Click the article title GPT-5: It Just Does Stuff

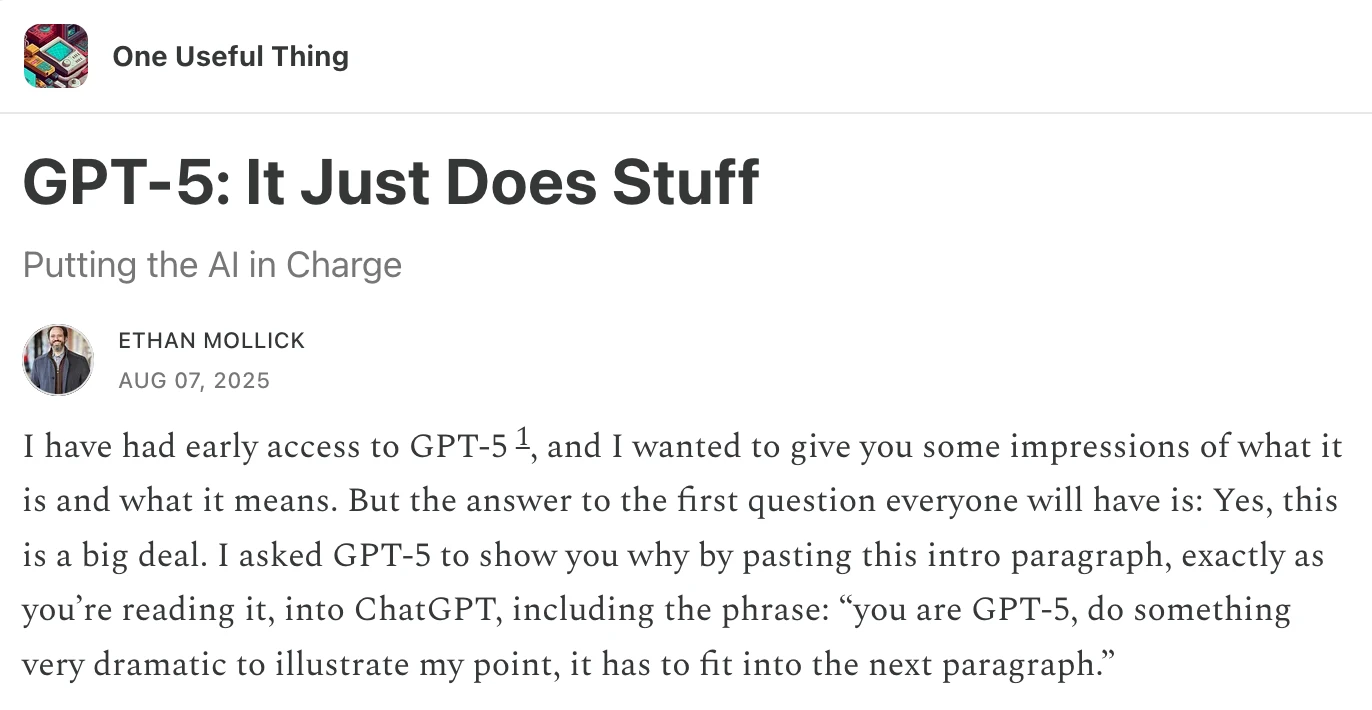click(x=390, y=183)
